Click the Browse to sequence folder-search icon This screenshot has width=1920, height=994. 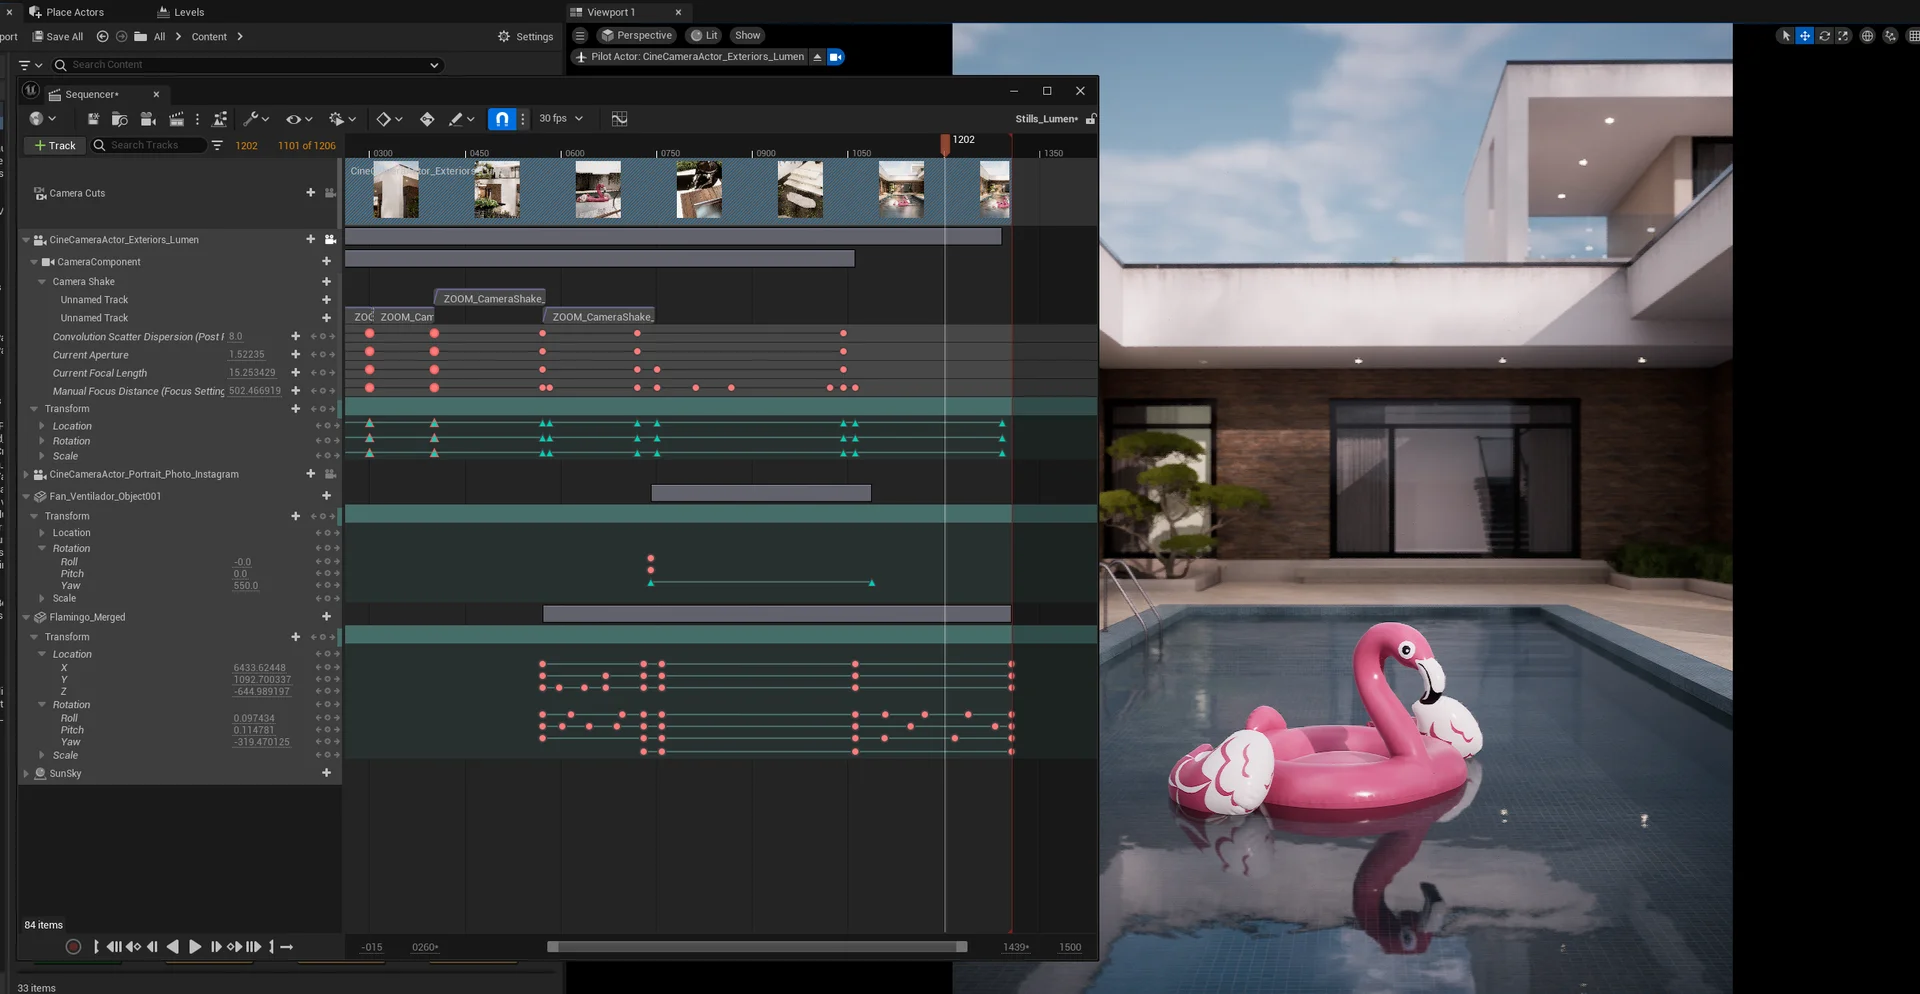coord(120,119)
